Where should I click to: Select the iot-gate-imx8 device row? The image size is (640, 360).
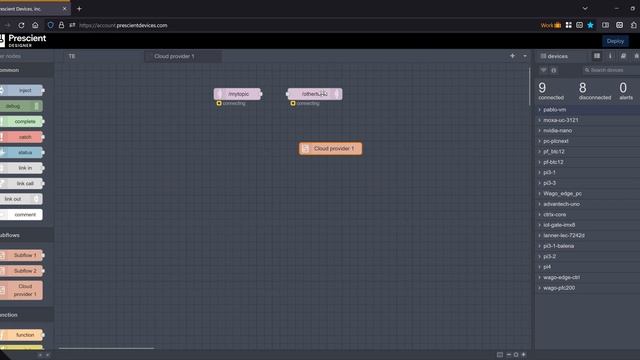pos(588,225)
